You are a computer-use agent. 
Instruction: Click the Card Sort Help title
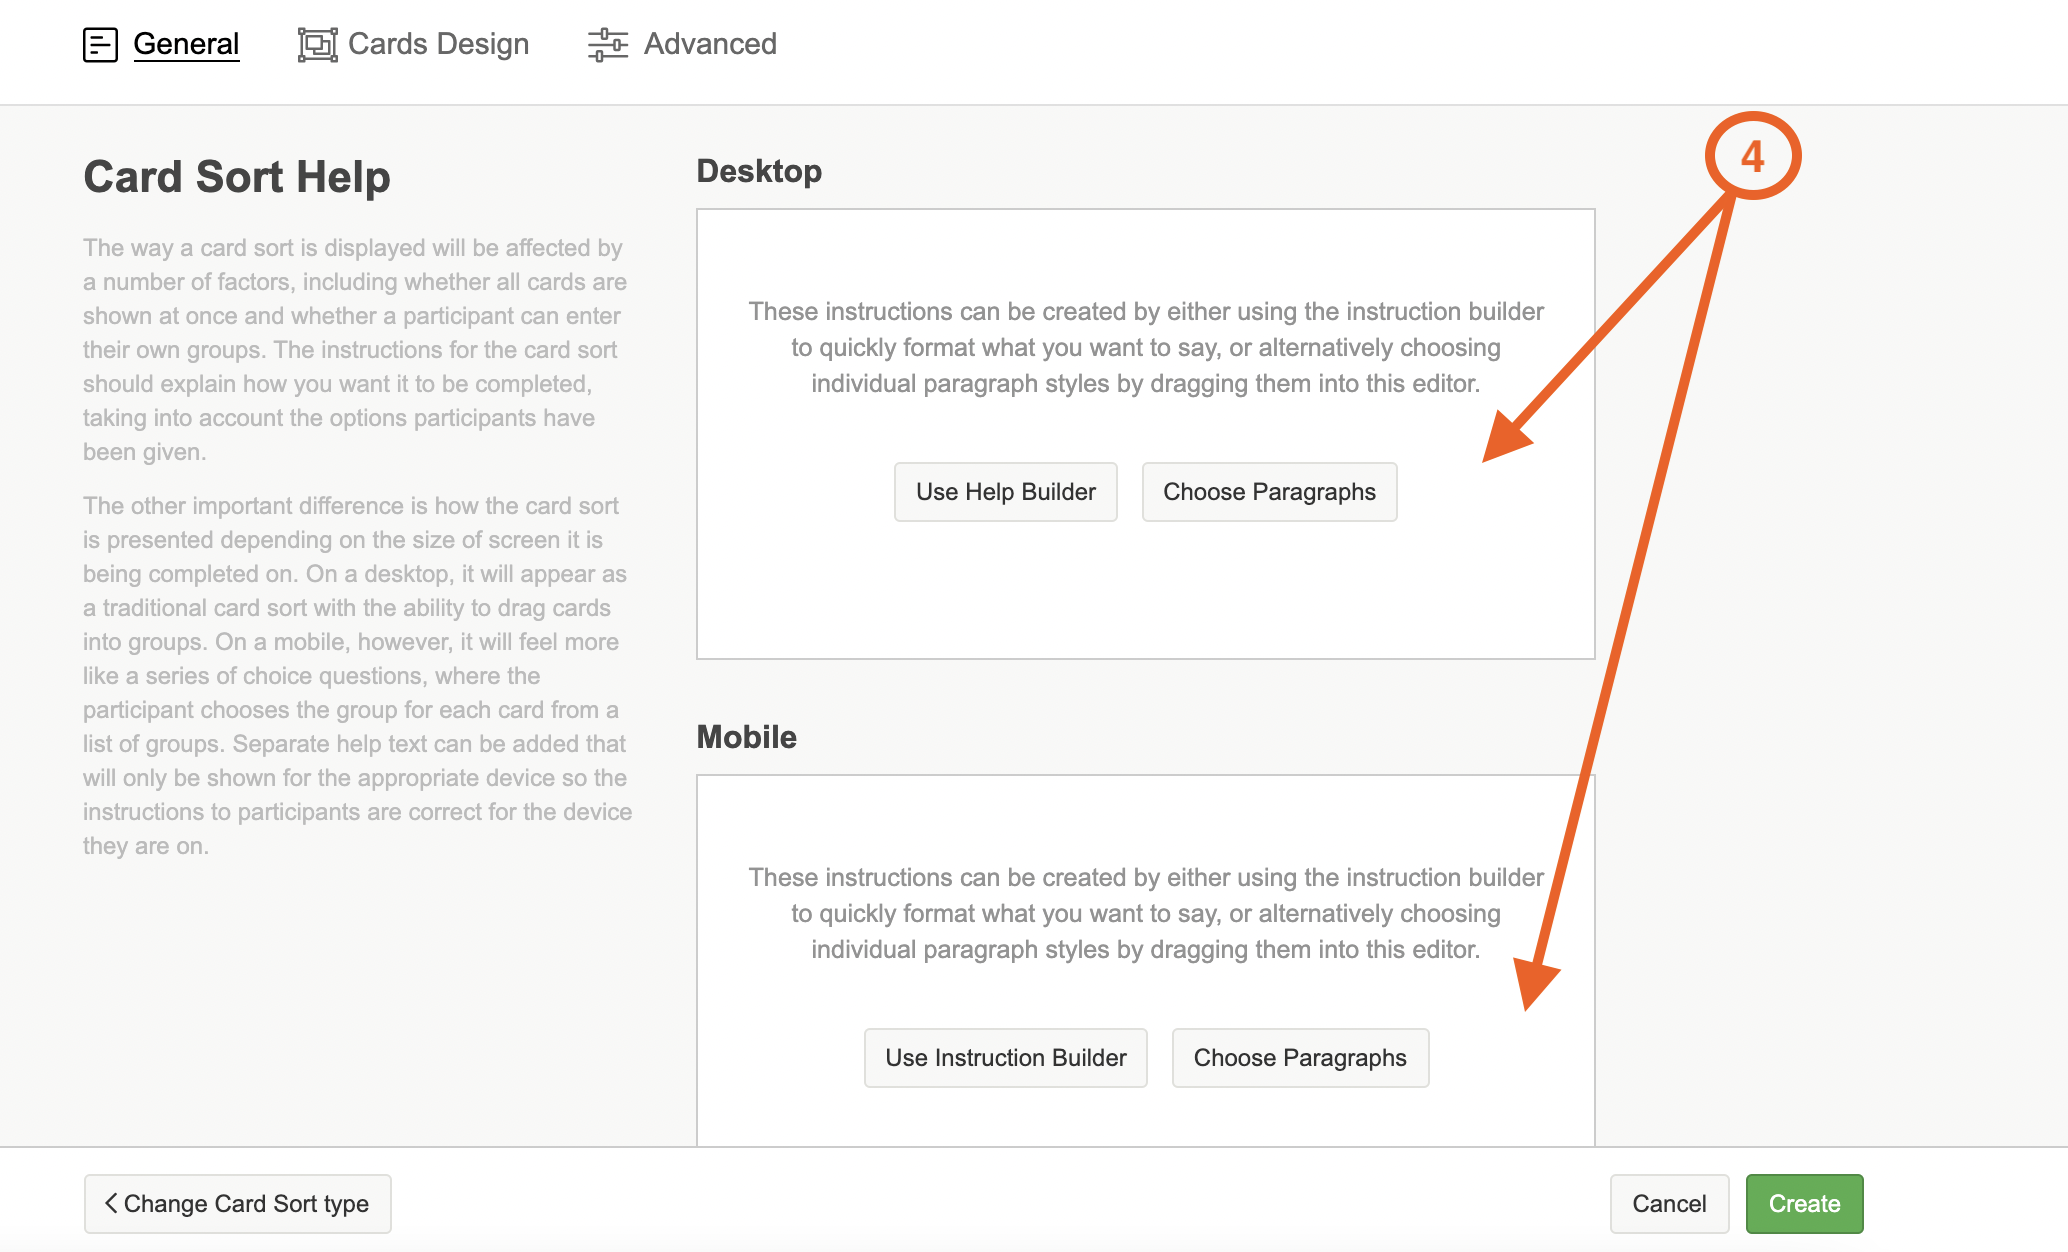tap(237, 177)
